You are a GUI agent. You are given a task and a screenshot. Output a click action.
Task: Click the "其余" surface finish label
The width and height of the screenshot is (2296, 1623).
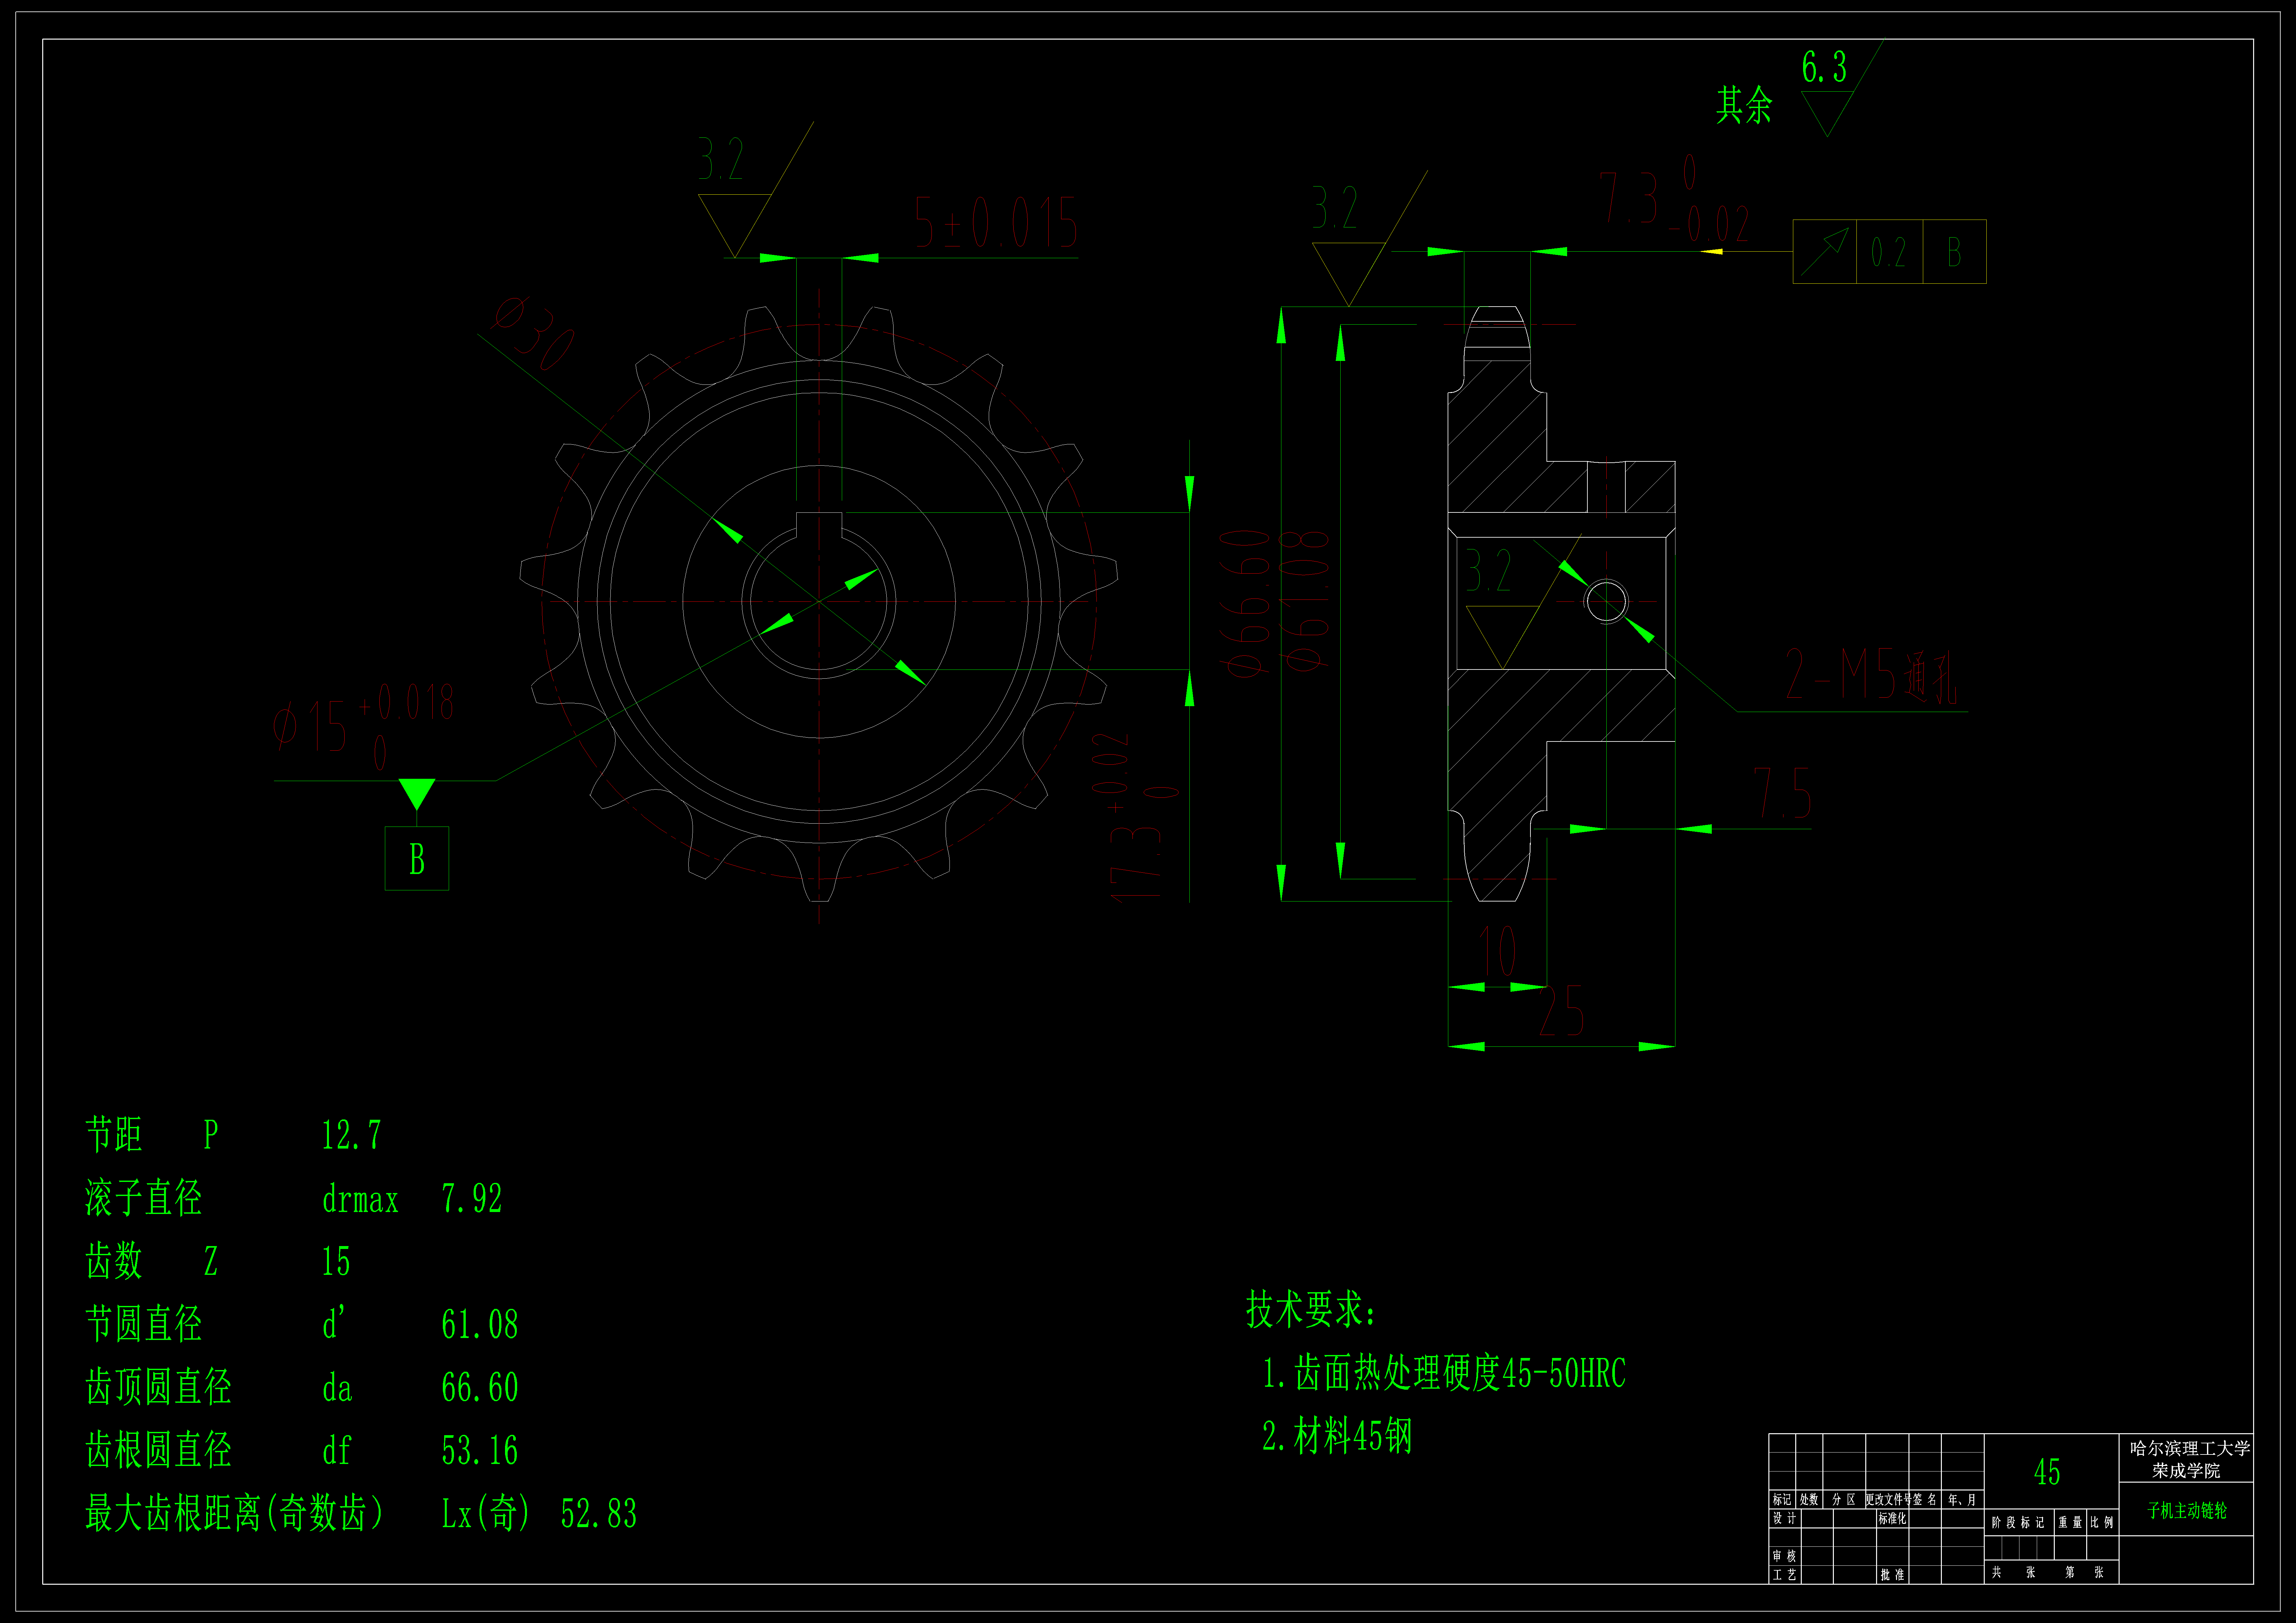point(1744,105)
